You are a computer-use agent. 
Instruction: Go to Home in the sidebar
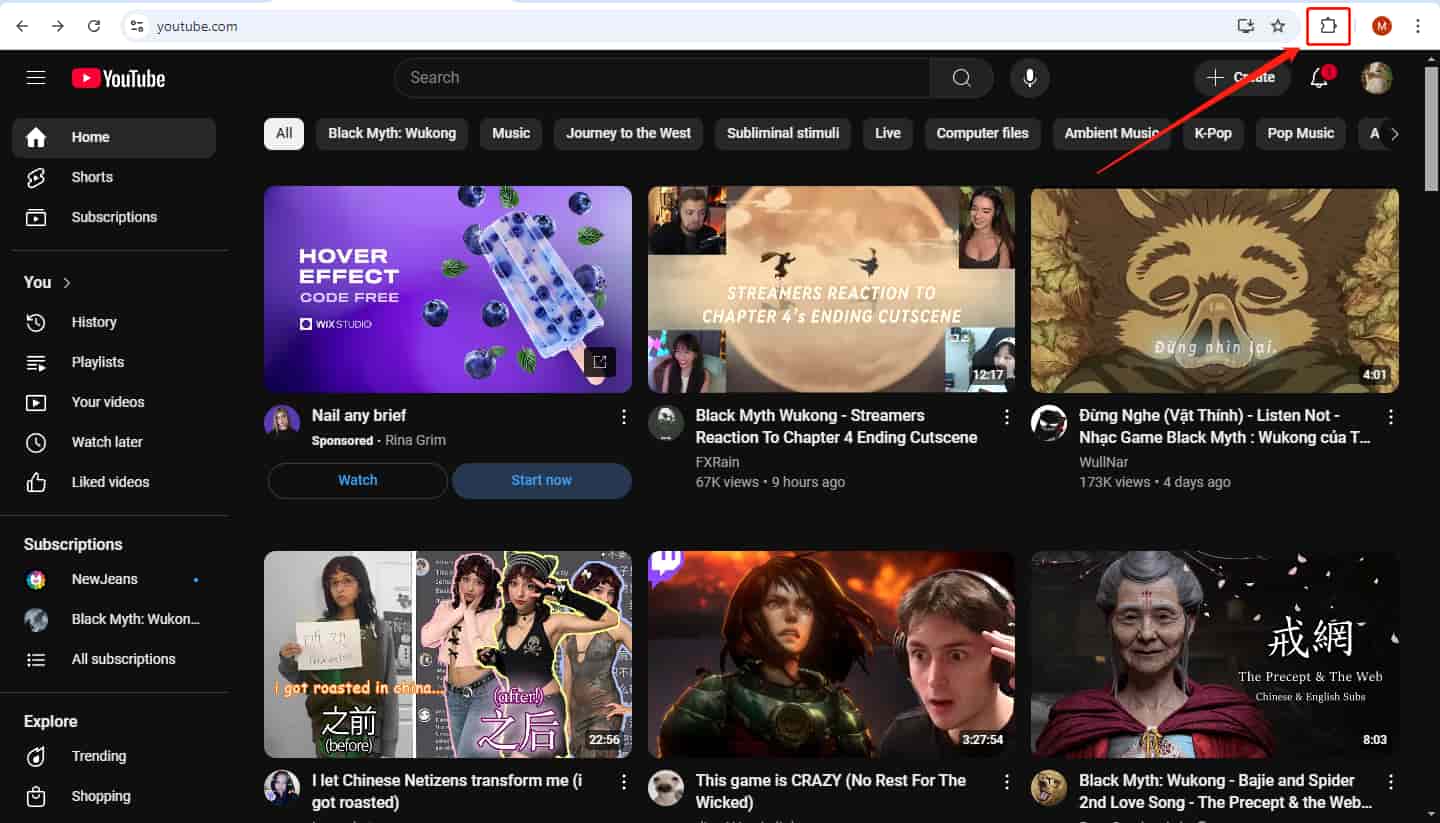tap(114, 138)
